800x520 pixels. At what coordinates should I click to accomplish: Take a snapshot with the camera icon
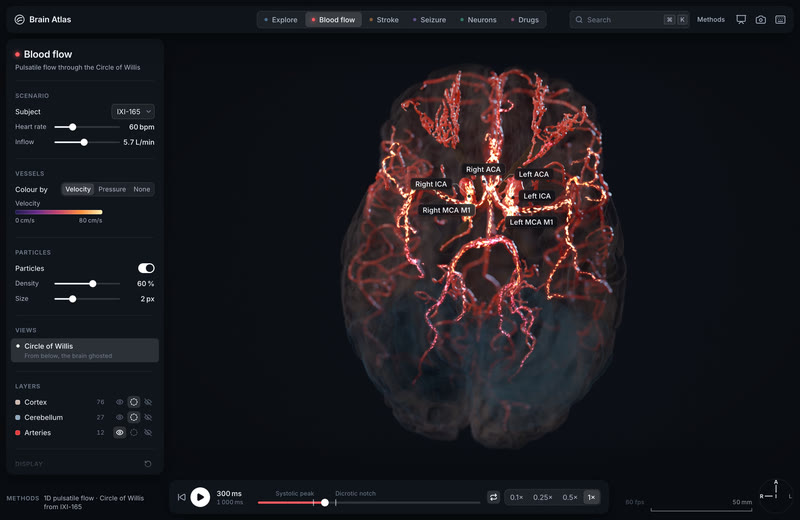pos(760,19)
